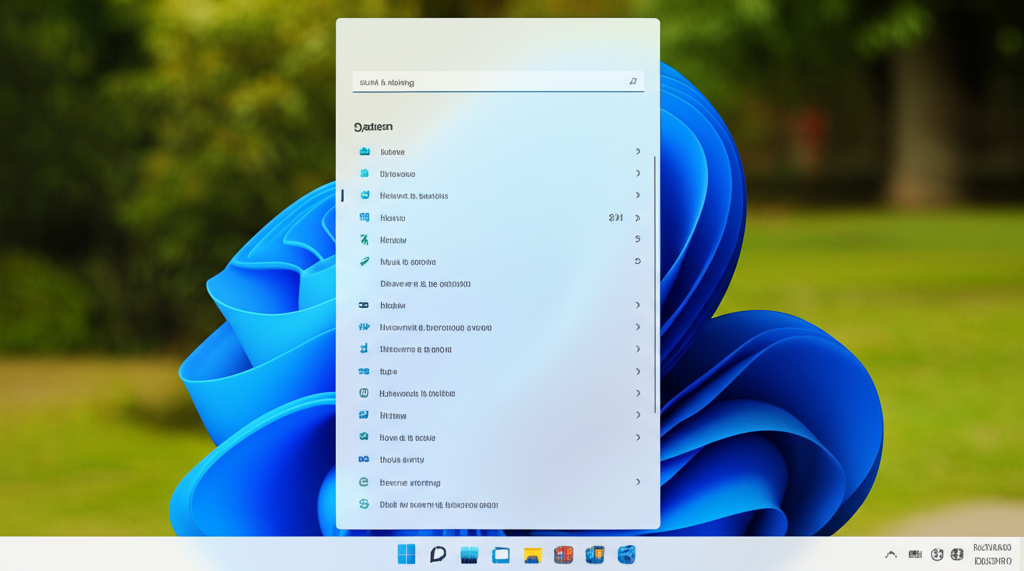Show hidden icons via system tray caret
The image size is (1024, 571).
click(890, 554)
